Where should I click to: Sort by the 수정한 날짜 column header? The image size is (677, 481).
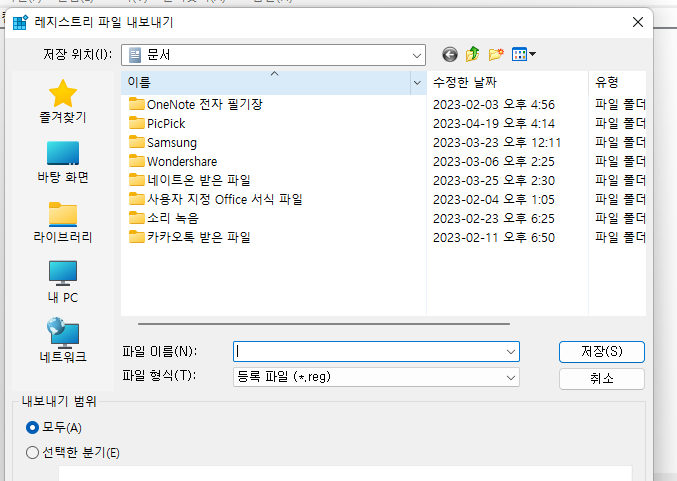(507, 82)
